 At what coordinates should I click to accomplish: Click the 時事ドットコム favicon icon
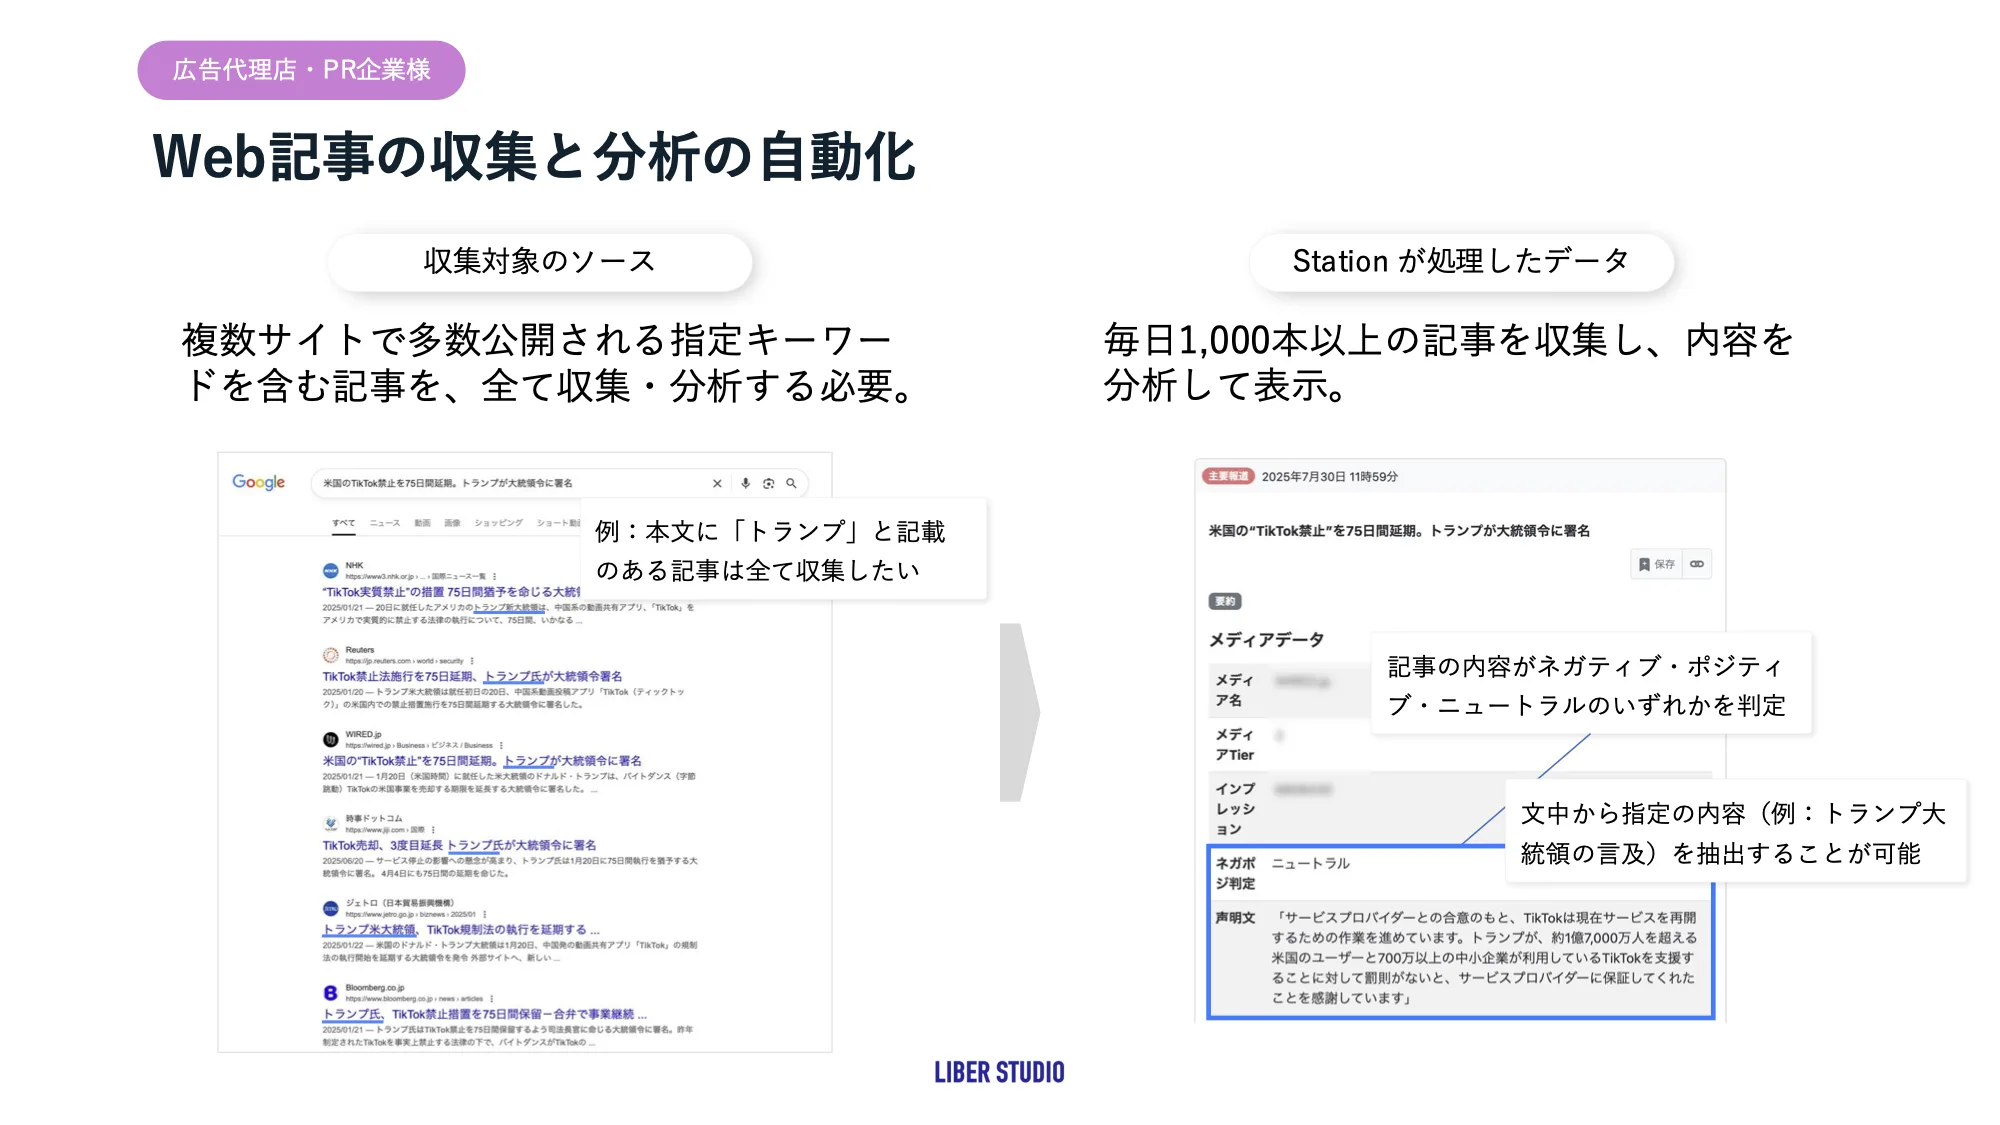pyautogui.click(x=331, y=824)
